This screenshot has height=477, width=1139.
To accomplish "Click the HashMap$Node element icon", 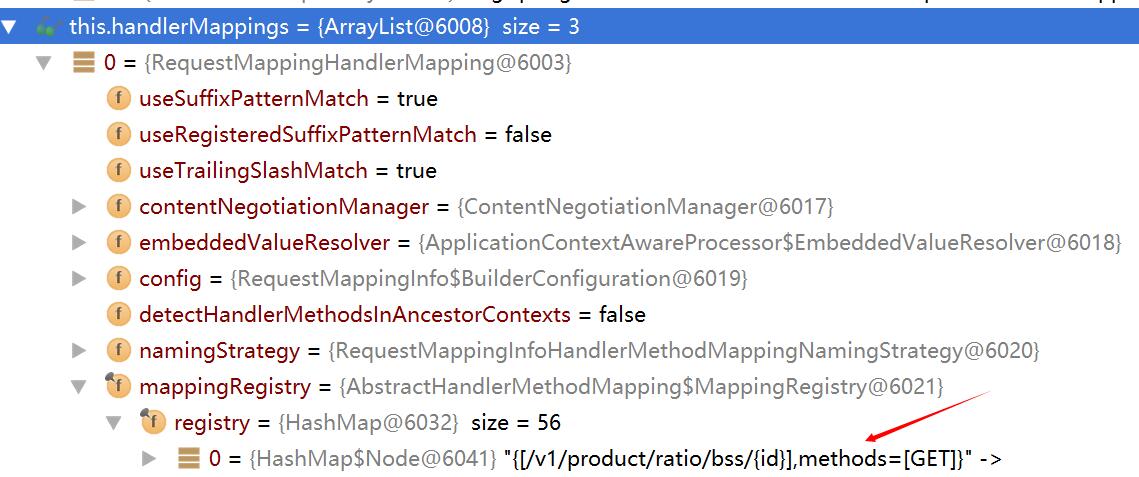I will (189, 458).
